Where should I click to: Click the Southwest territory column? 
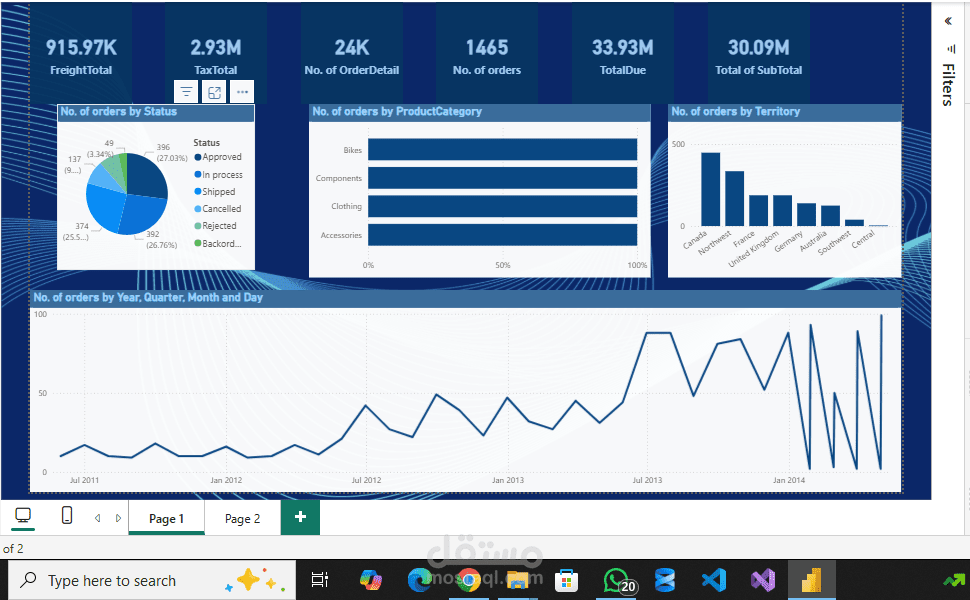point(854,223)
